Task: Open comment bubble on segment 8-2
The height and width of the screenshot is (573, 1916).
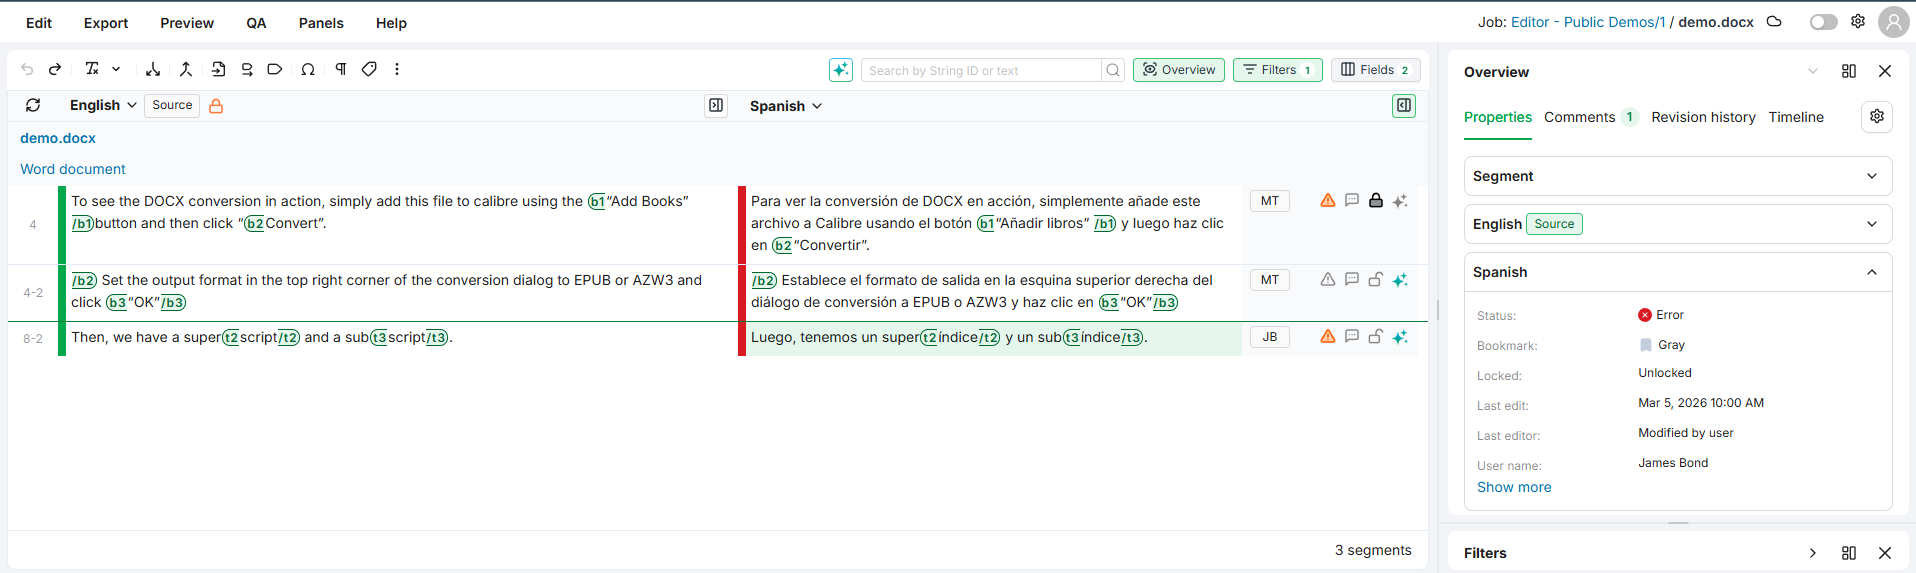Action: click(x=1352, y=337)
